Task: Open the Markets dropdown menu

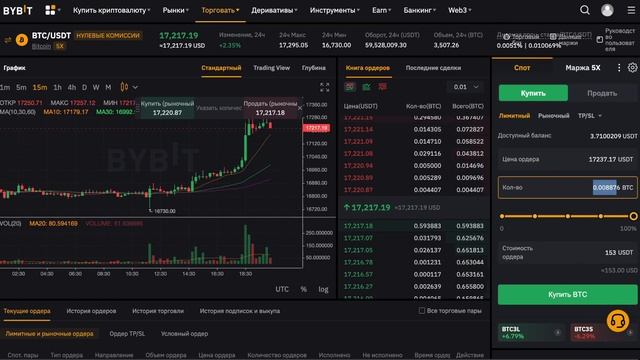Action: point(176,10)
